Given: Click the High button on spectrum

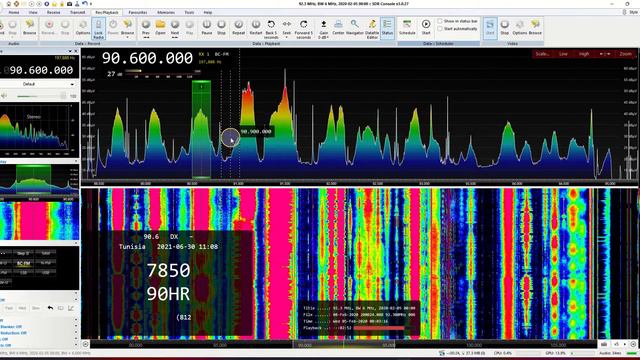Looking at the screenshot, I should (584, 54).
